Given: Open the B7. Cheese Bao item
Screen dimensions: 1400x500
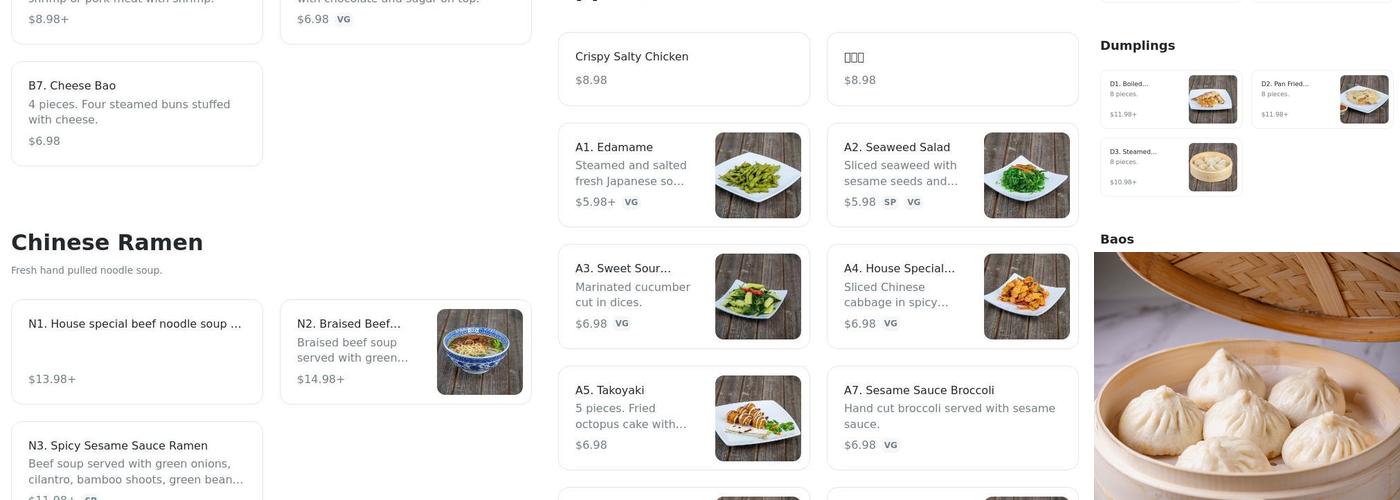Looking at the screenshot, I should (x=136, y=113).
